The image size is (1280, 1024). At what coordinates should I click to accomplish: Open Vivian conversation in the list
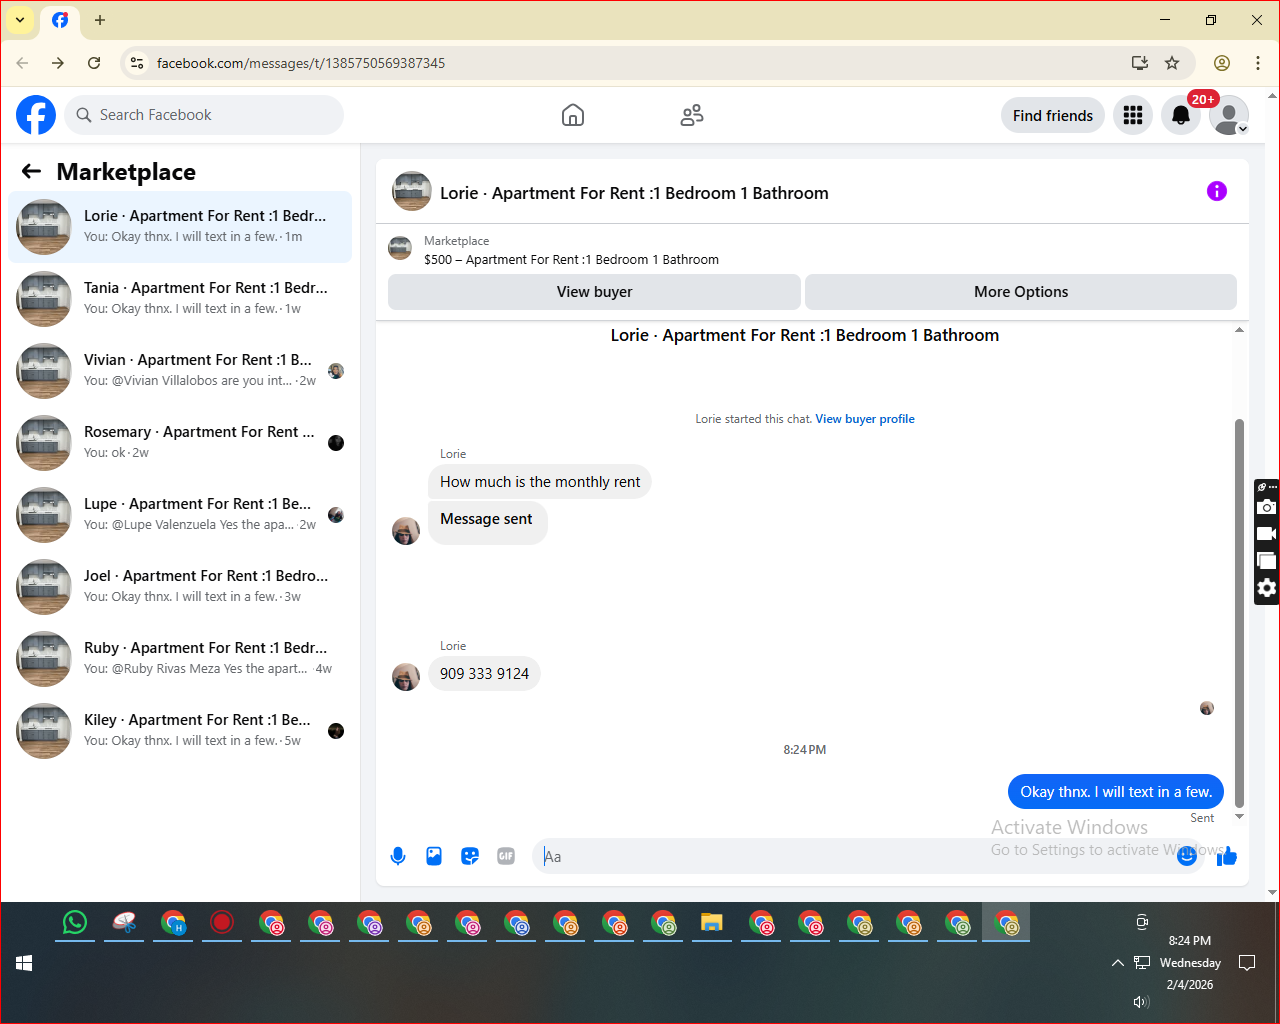(x=180, y=371)
